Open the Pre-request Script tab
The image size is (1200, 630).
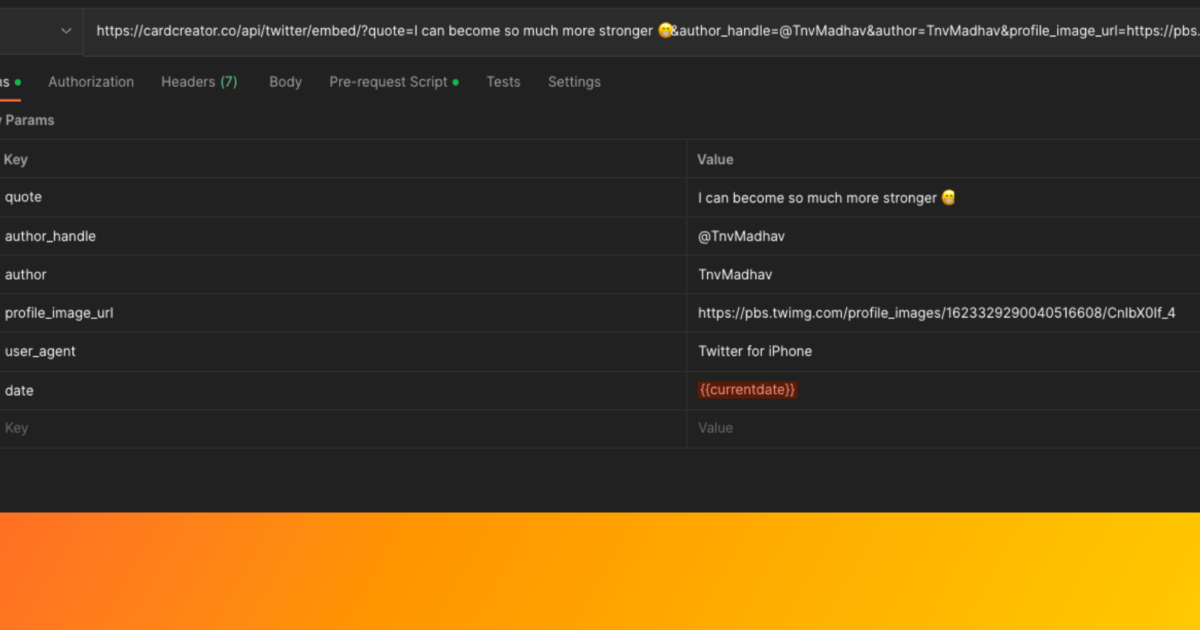click(388, 82)
